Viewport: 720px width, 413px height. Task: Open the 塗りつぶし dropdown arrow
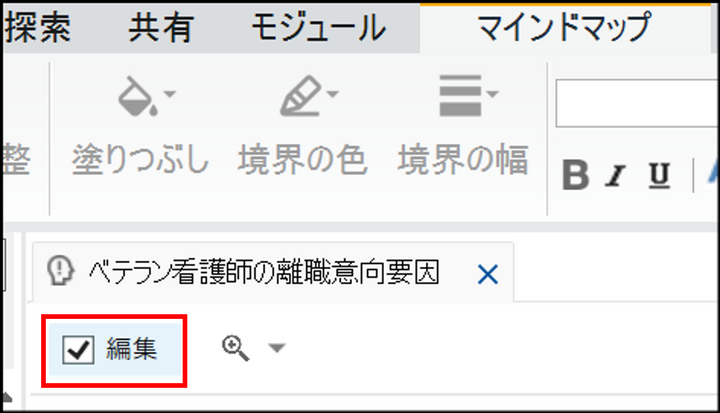(170, 94)
